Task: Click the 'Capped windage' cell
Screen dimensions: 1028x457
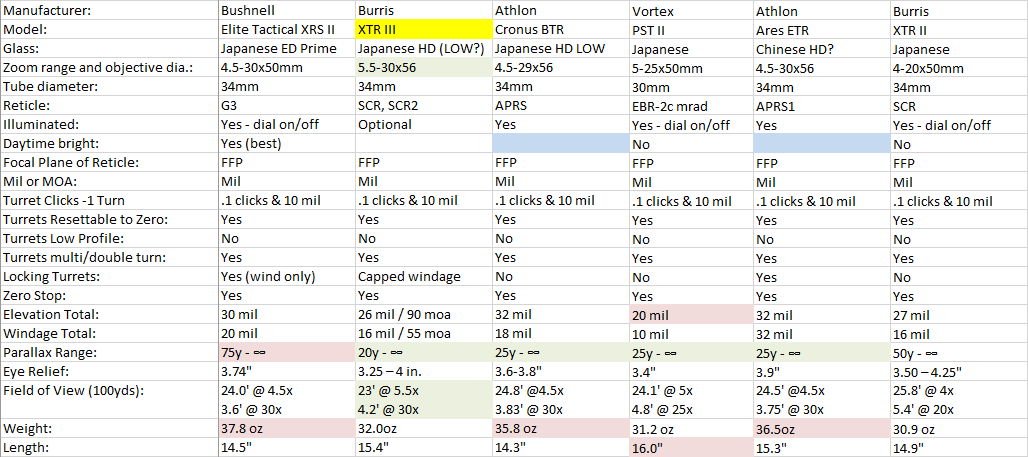Action: click(x=424, y=277)
